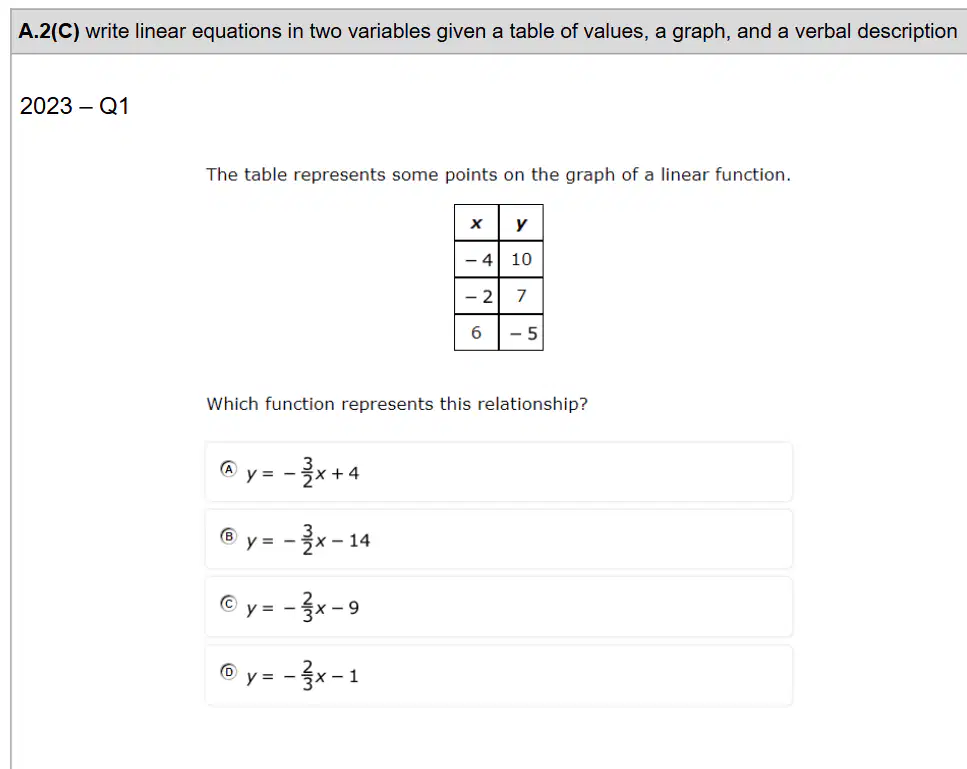Screen dimensions: 967x769
Task: Select answer choice A radio circle
Action: click(x=228, y=469)
